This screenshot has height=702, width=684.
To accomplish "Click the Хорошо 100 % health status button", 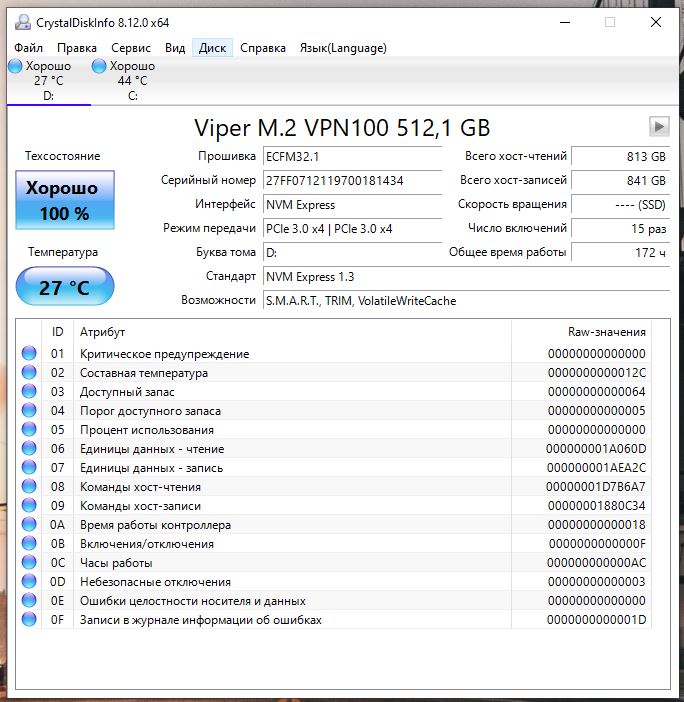I will coord(65,200).
